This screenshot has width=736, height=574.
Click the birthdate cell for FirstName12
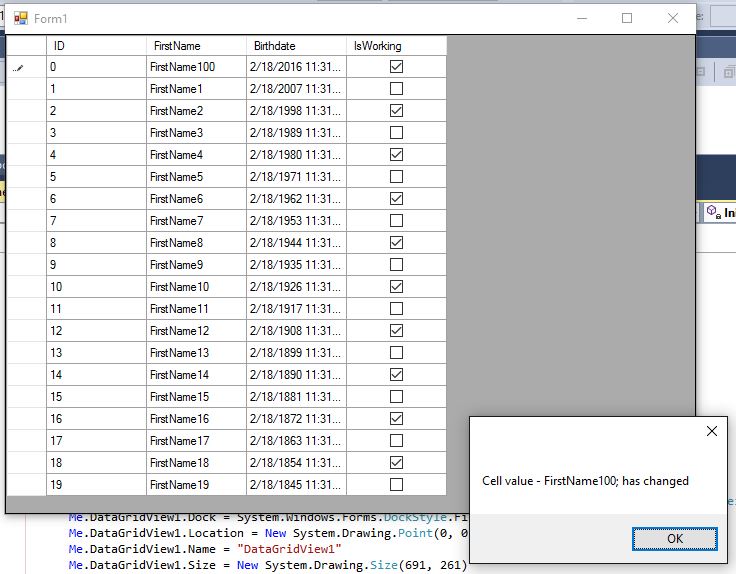tap(296, 331)
